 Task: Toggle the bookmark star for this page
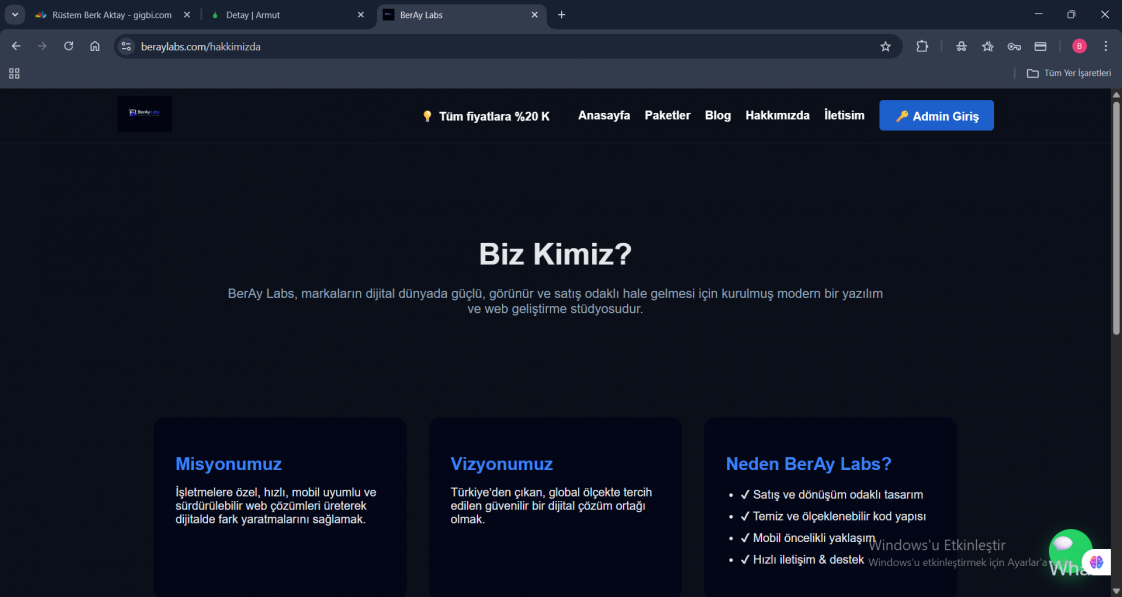pyautogui.click(x=886, y=46)
